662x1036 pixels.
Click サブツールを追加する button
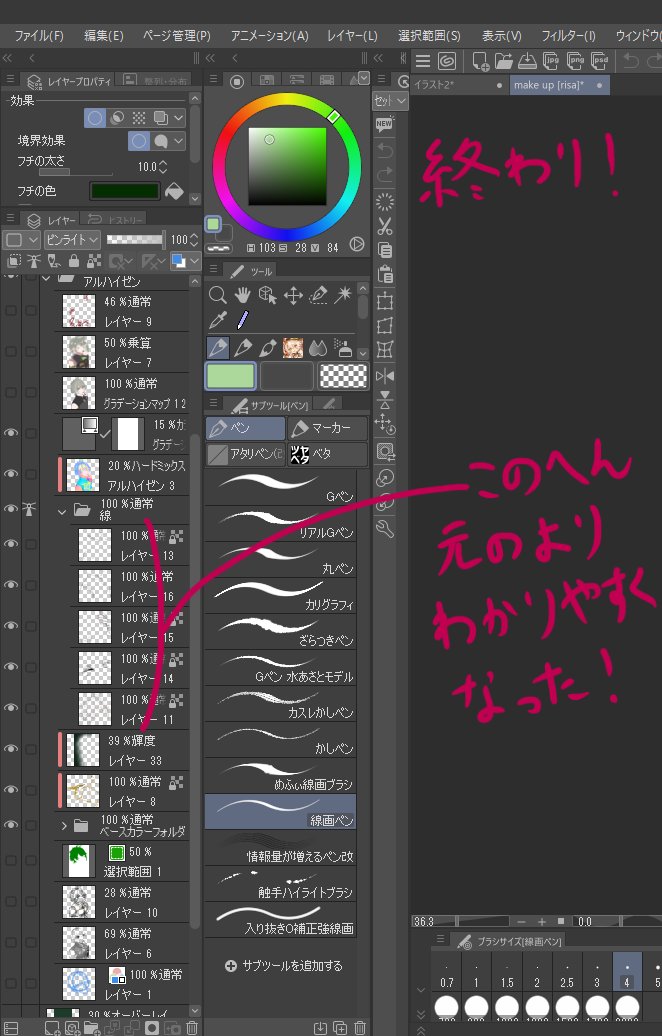coord(284,965)
